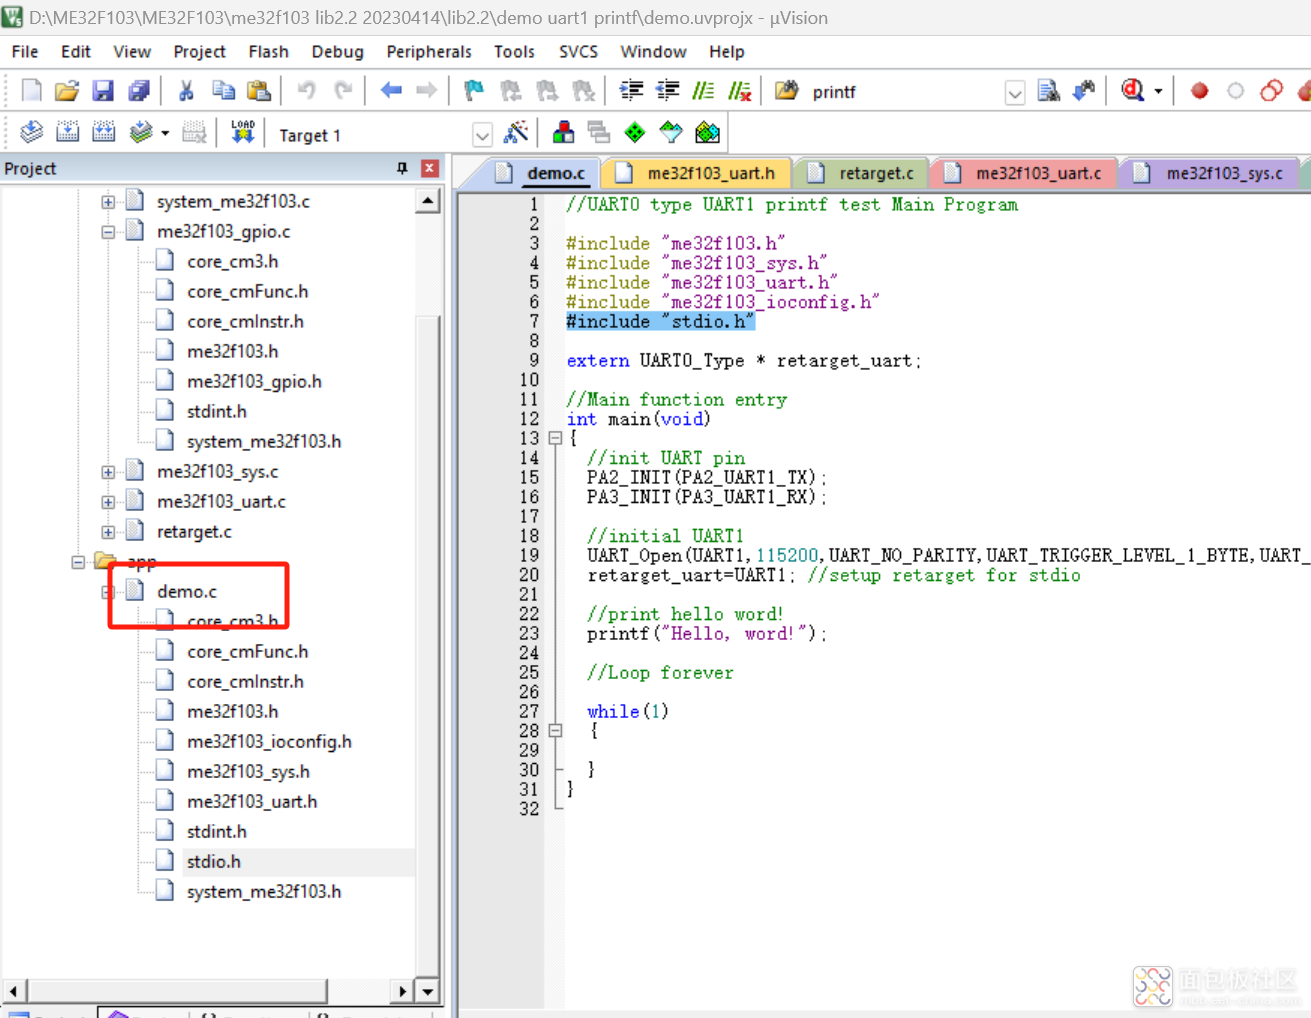Click the project panel scroll-left arrow

tap(14, 991)
